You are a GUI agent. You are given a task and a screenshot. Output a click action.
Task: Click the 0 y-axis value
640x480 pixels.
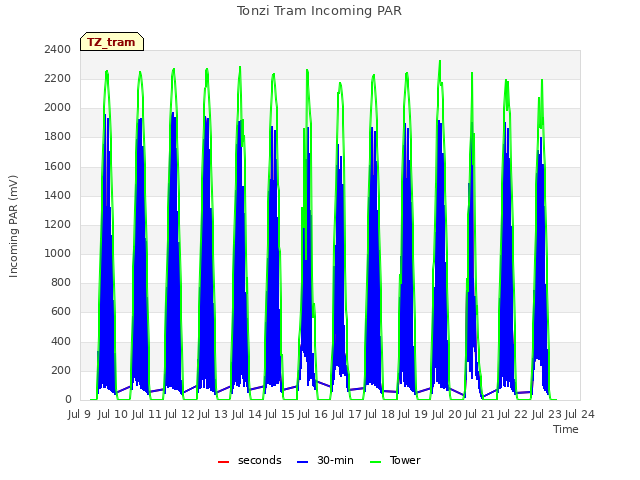68,400
